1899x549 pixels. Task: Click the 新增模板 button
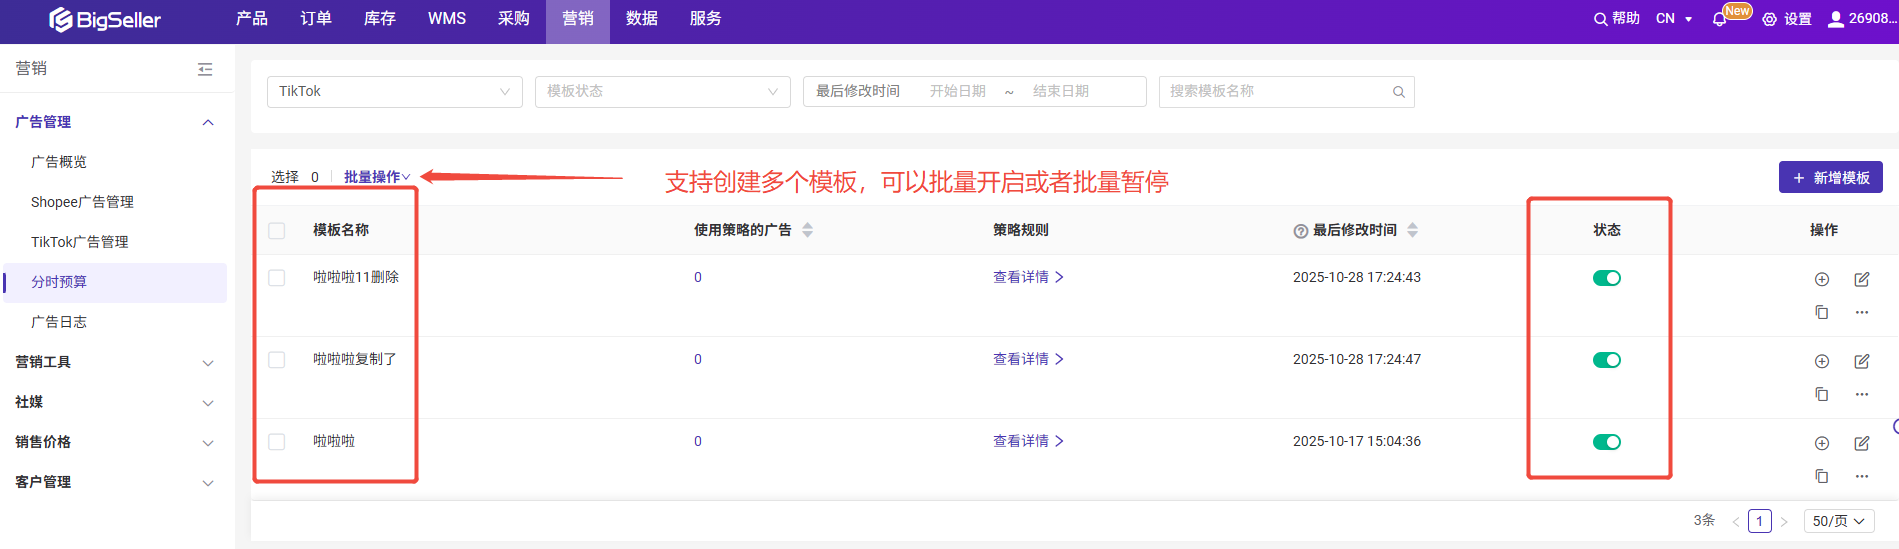(x=1830, y=178)
